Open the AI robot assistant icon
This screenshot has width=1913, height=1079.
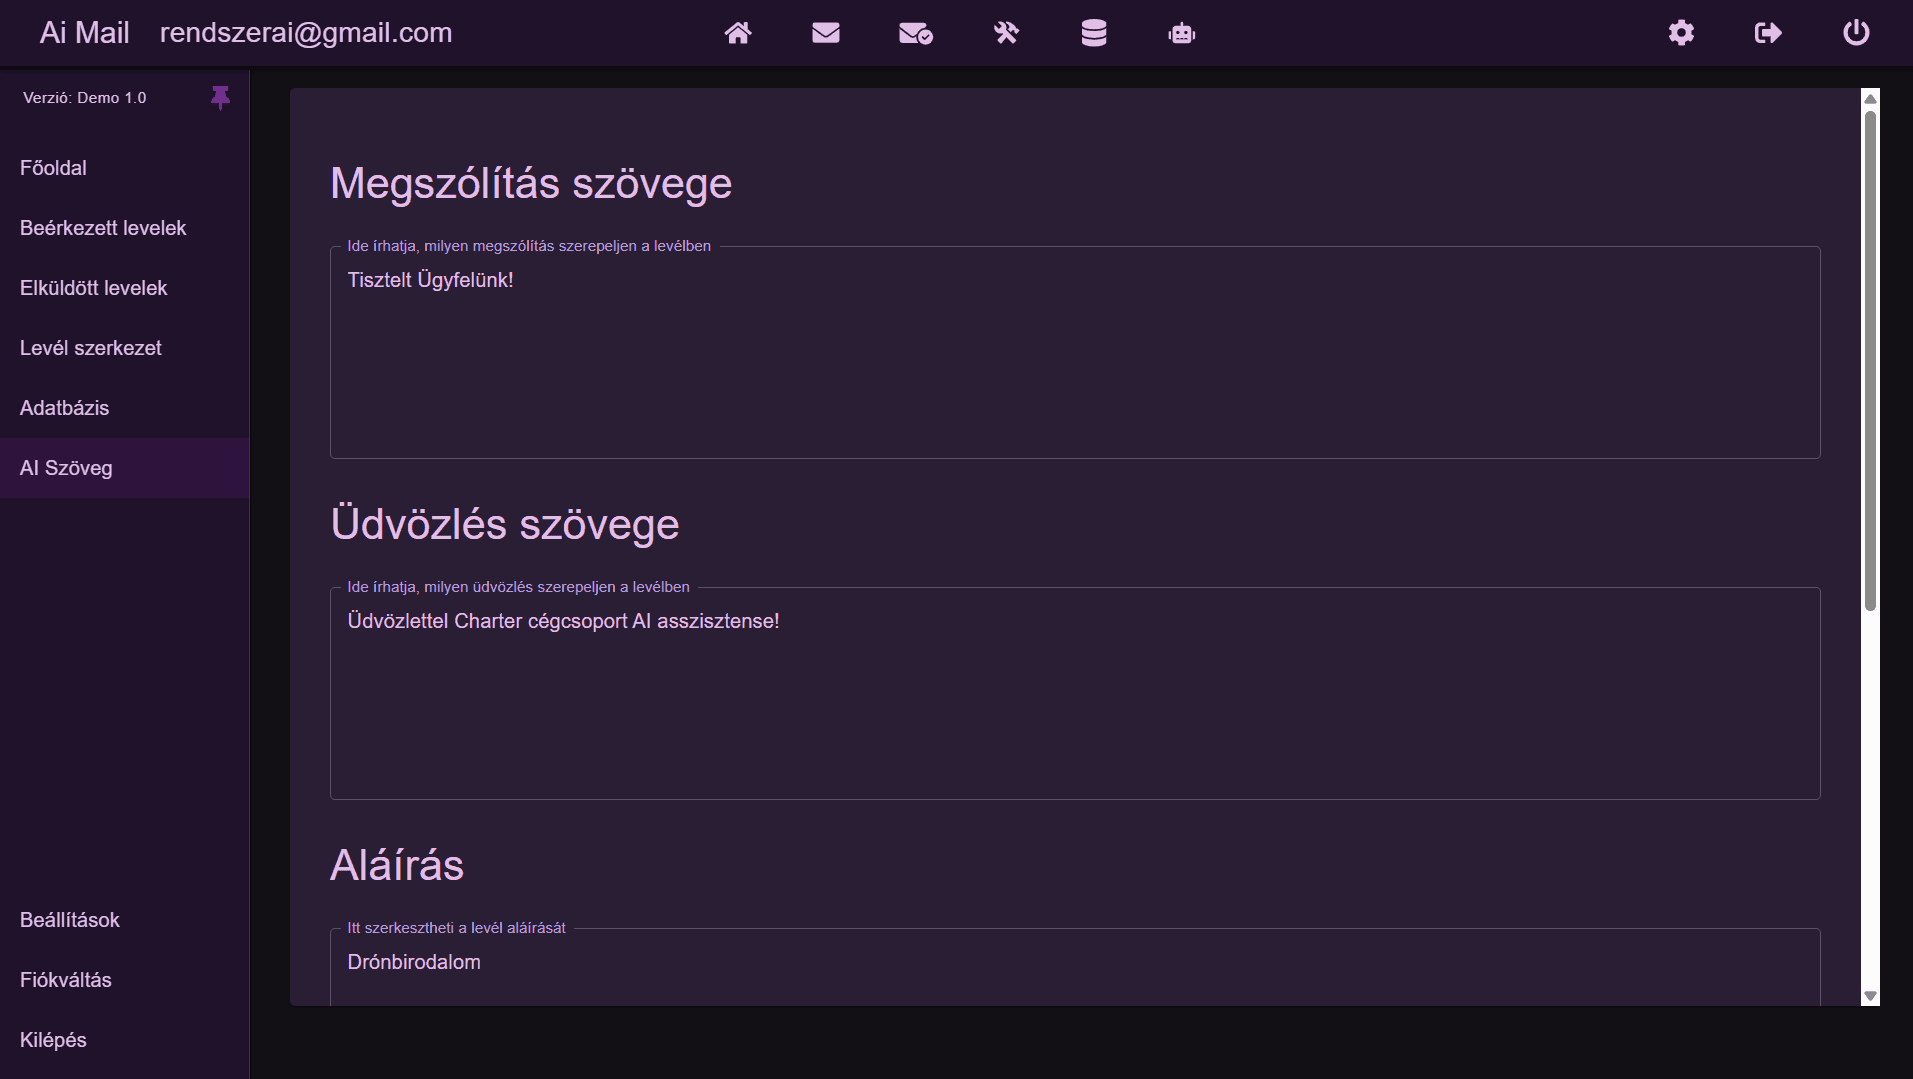pos(1181,33)
